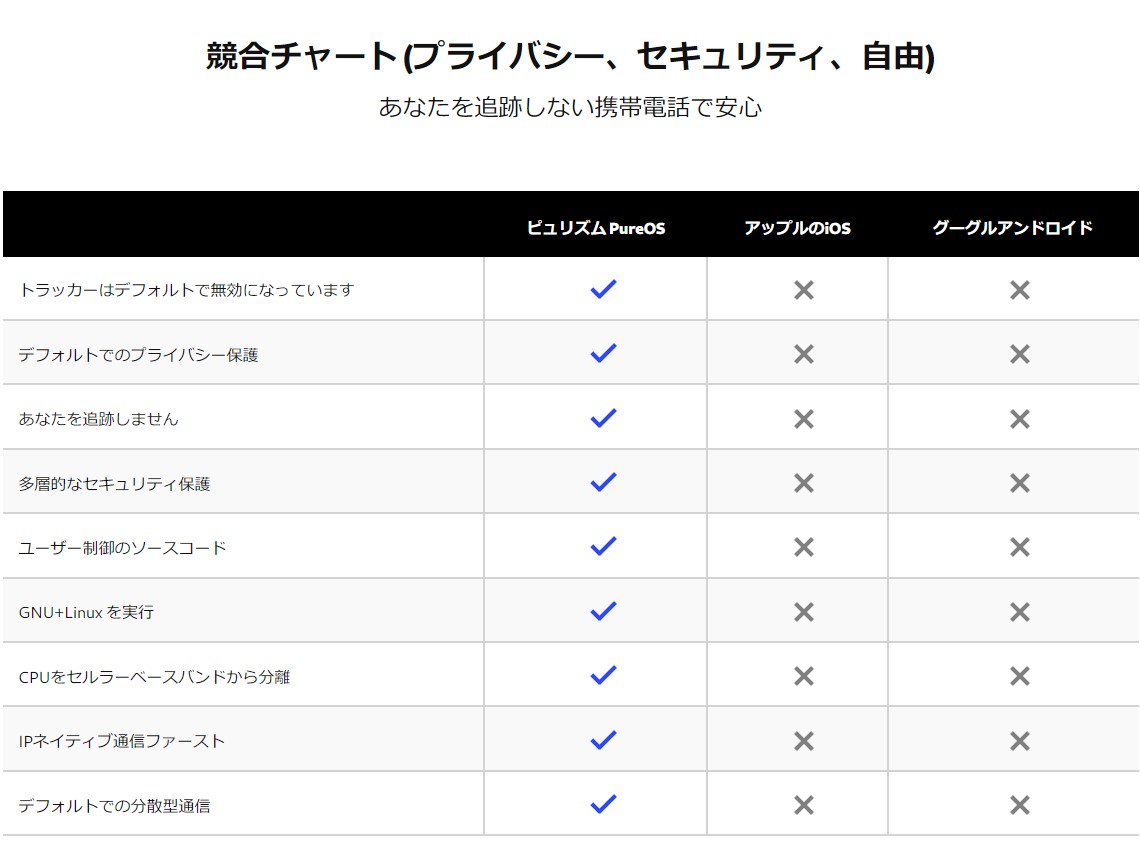Click Android cross in デフォルトでの分散型通信 row
Image resolution: width=1140 pixels, height=863 pixels.
coord(1019,805)
